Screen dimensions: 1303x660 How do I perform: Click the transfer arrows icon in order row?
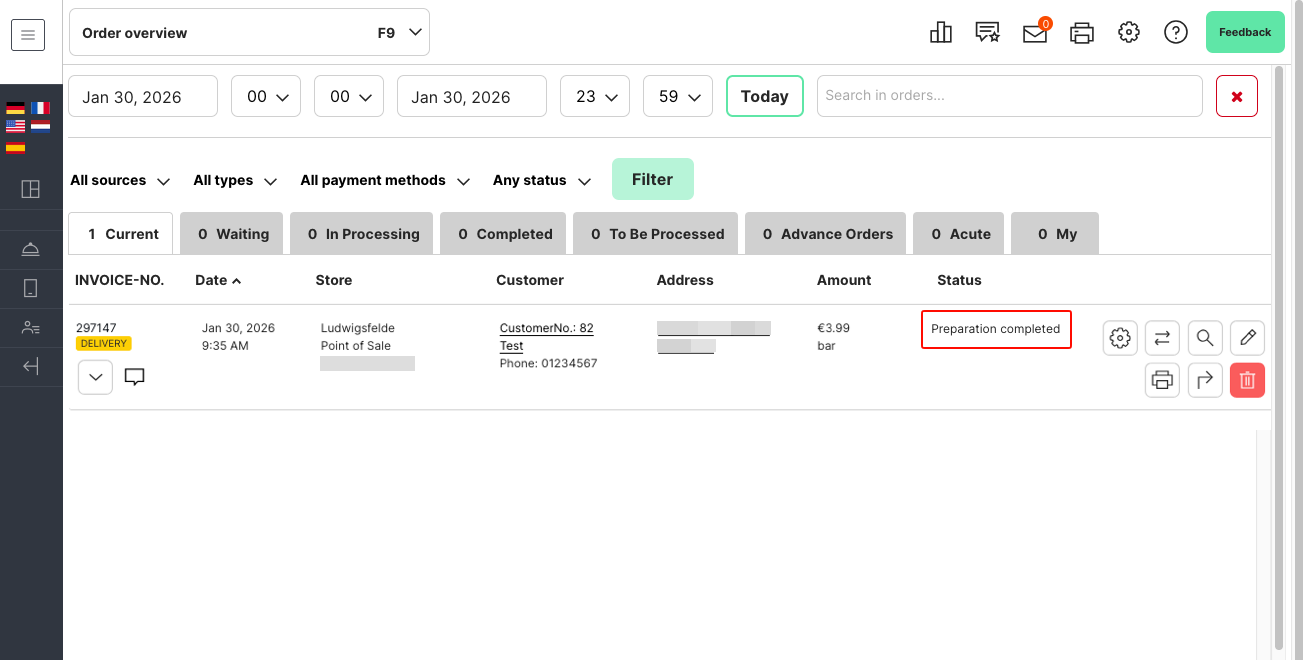tap(1162, 338)
